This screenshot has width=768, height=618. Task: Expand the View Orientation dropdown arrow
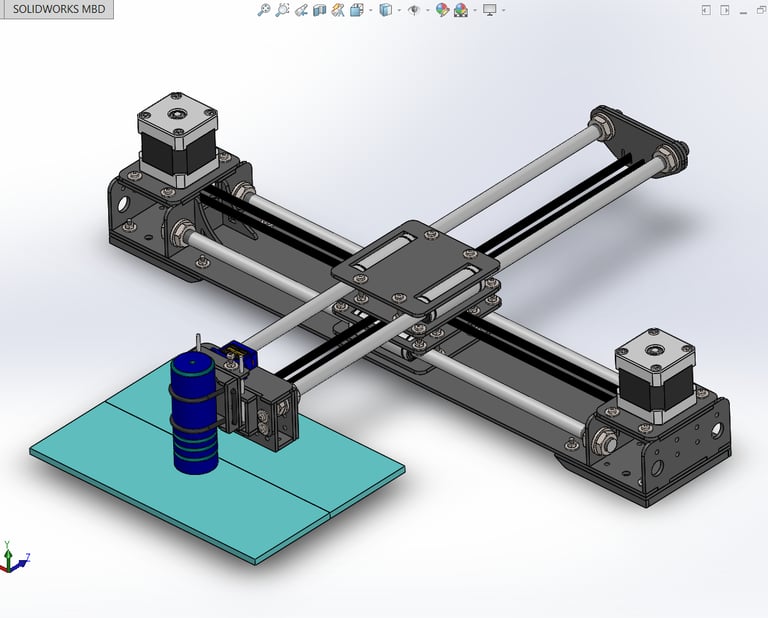(370, 10)
